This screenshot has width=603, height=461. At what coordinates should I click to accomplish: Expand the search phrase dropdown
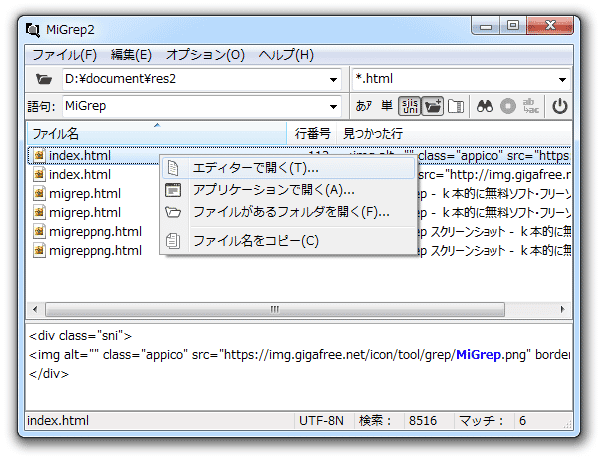tap(333, 107)
